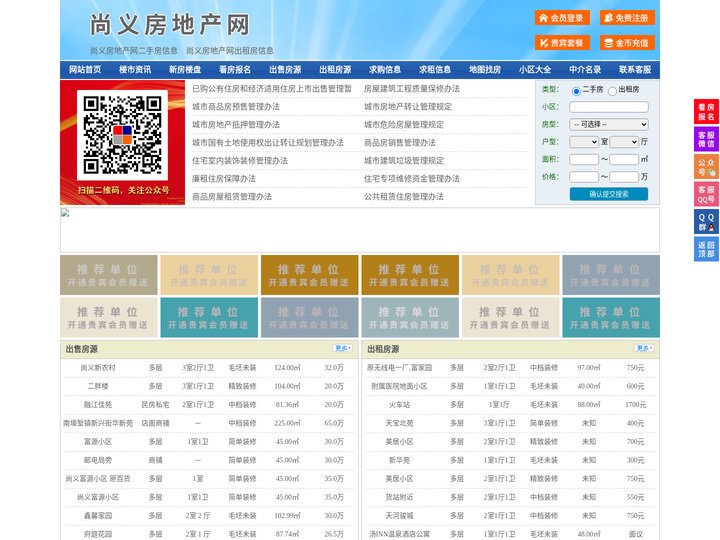Open the 融江佳苑 sale listing
Viewport: 720px width, 540px height.
(98, 405)
